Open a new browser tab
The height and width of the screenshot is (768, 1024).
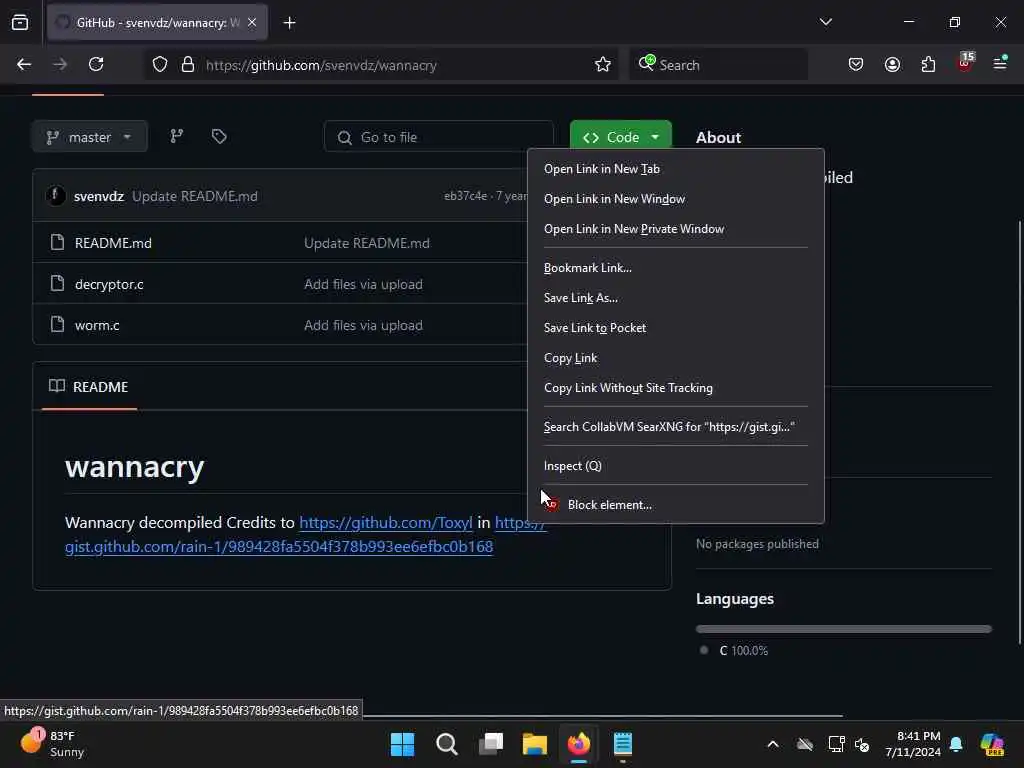tap(289, 23)
